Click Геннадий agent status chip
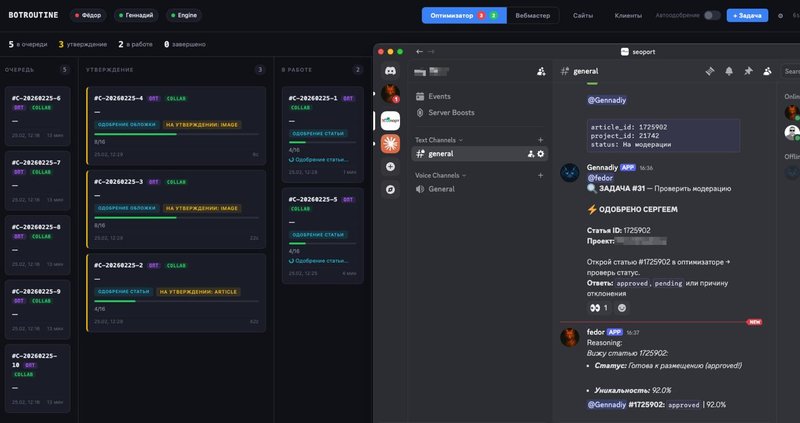 (136, 15)
